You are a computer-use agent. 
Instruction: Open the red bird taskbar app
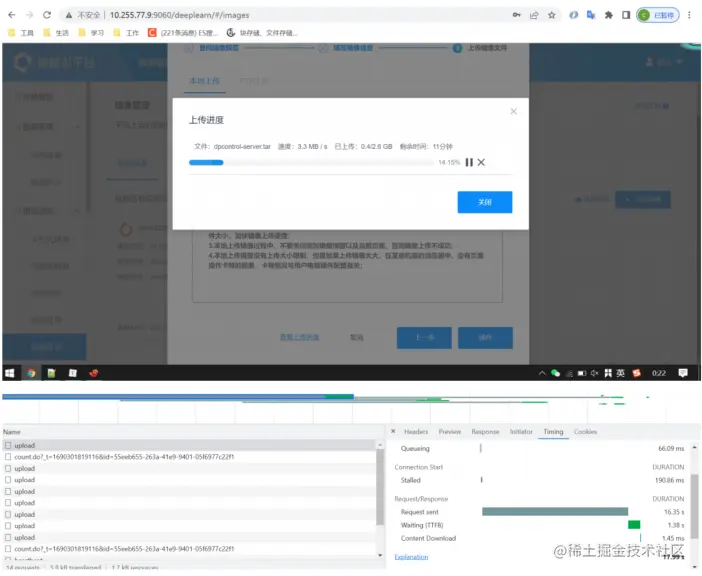pyautogui.click(x=94, y=373)
